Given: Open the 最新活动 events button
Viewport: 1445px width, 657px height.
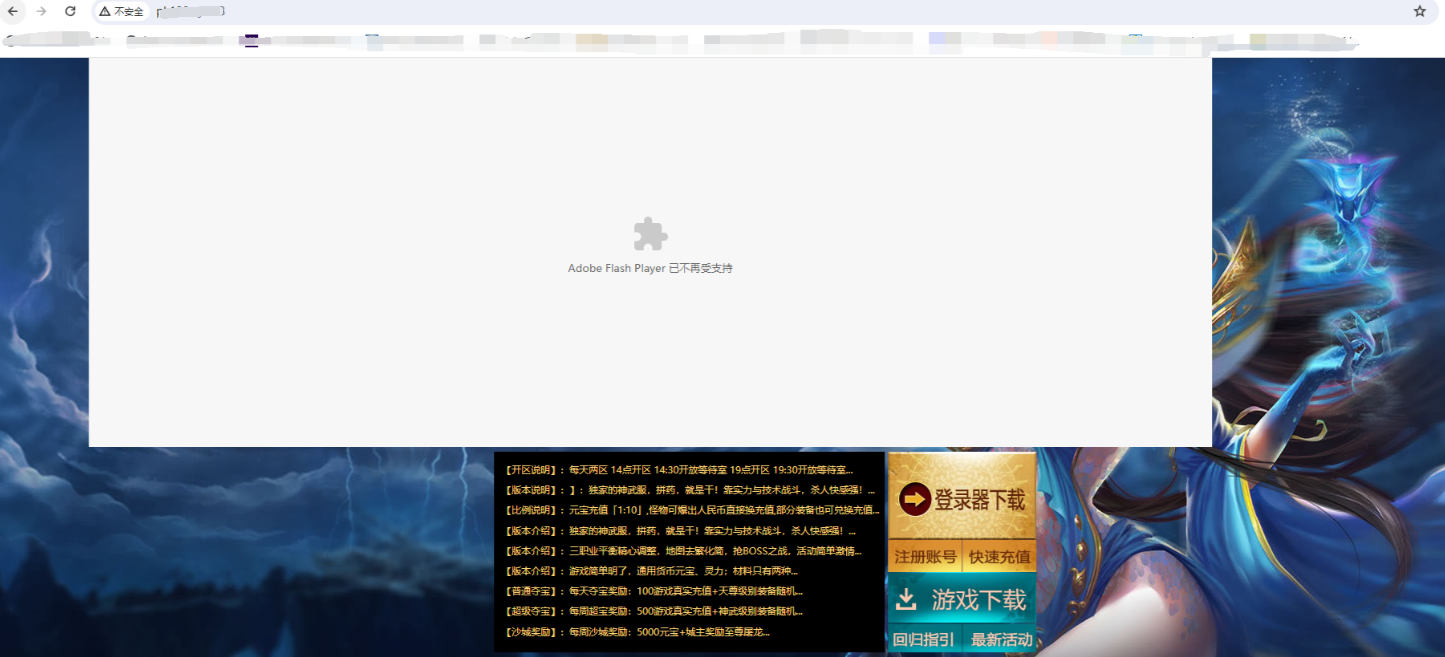Looking at the screenshot, I should pyautogui.click(x=1001, y=639).
